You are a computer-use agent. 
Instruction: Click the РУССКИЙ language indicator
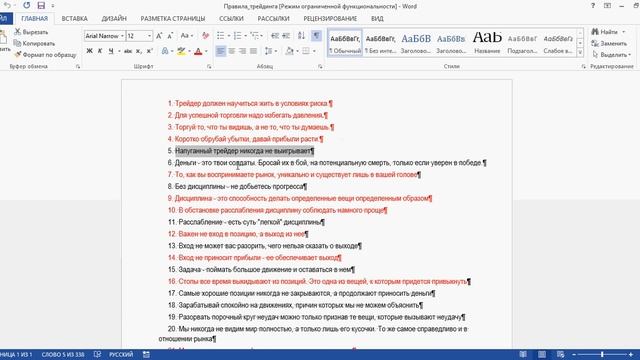(121, 355)
